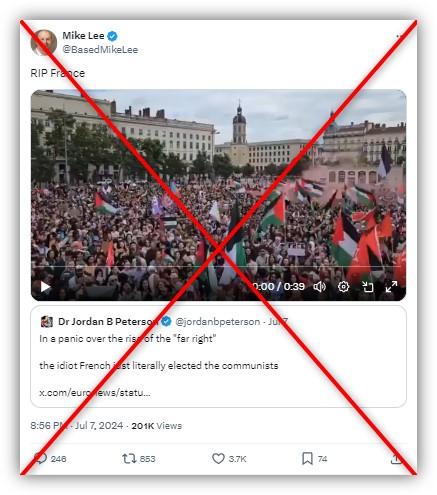Open video settings gear
Viewport: 437px width, 495px height.
point(343,287)
